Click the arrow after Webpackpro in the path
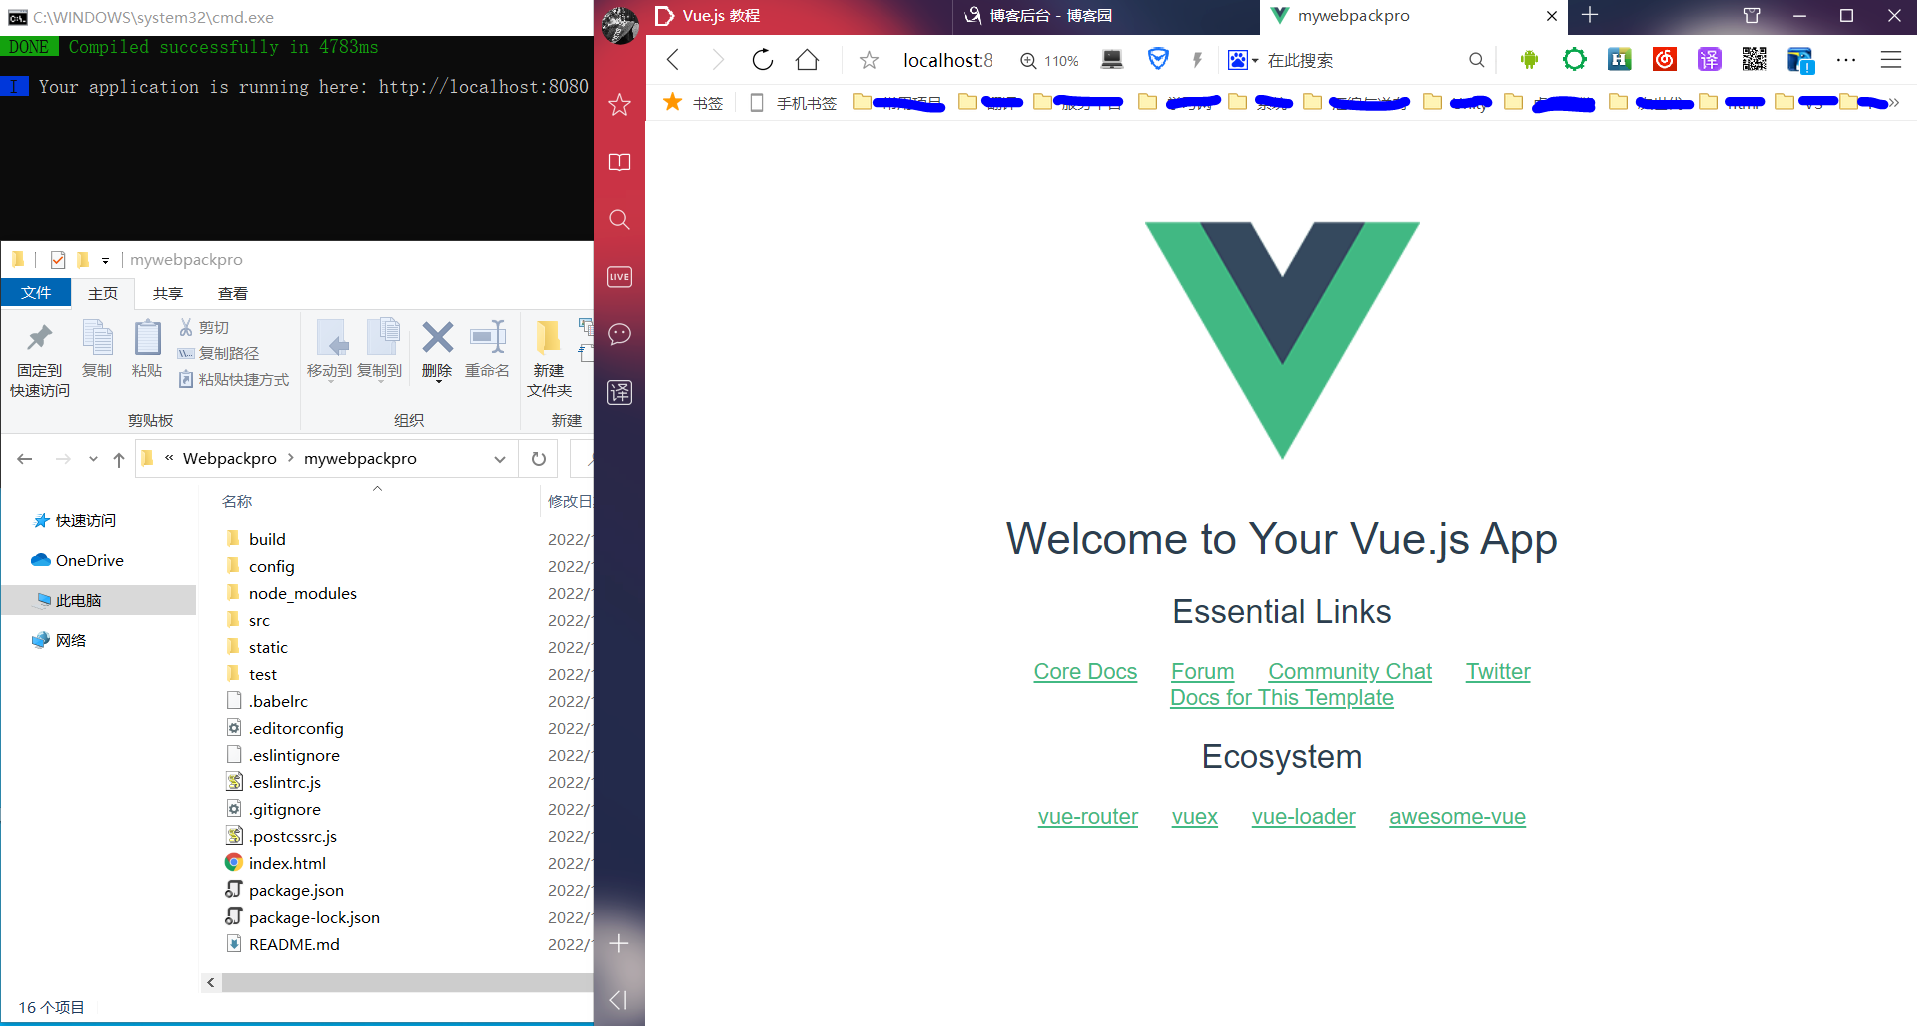The height and width of the screenshot is (1026, 1917). (291, 458)
